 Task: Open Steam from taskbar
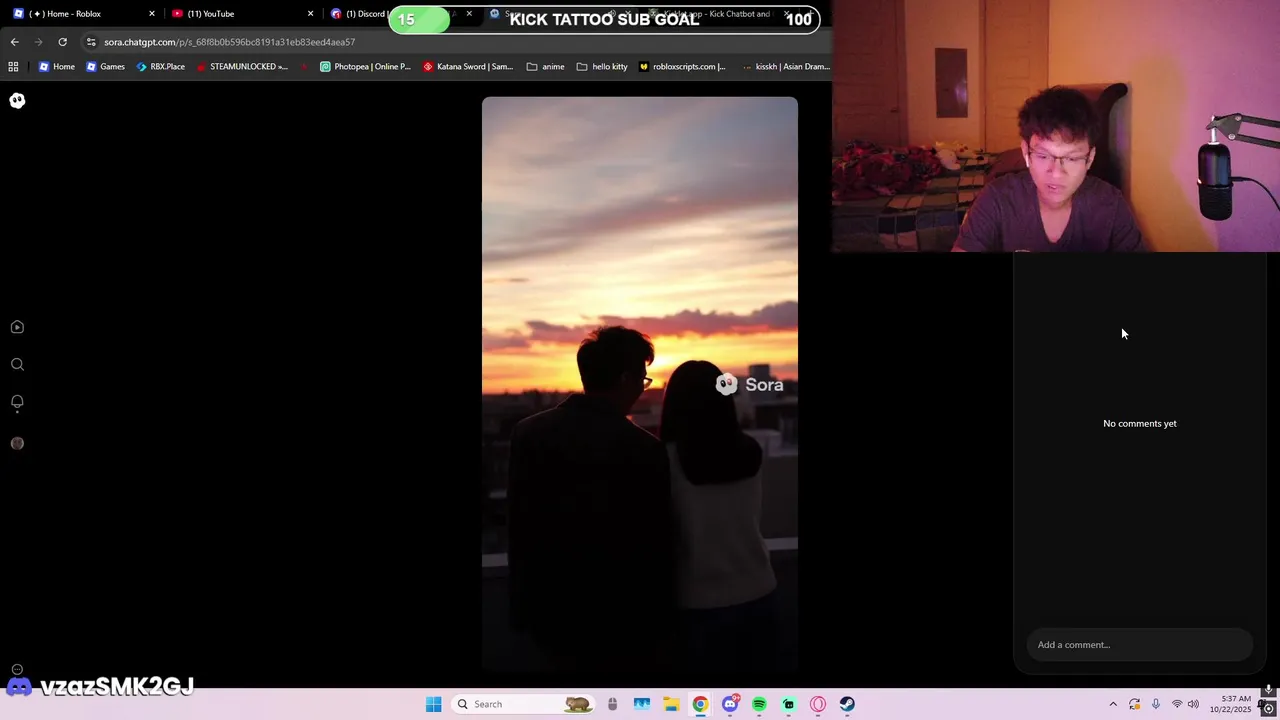coord(847,704)
